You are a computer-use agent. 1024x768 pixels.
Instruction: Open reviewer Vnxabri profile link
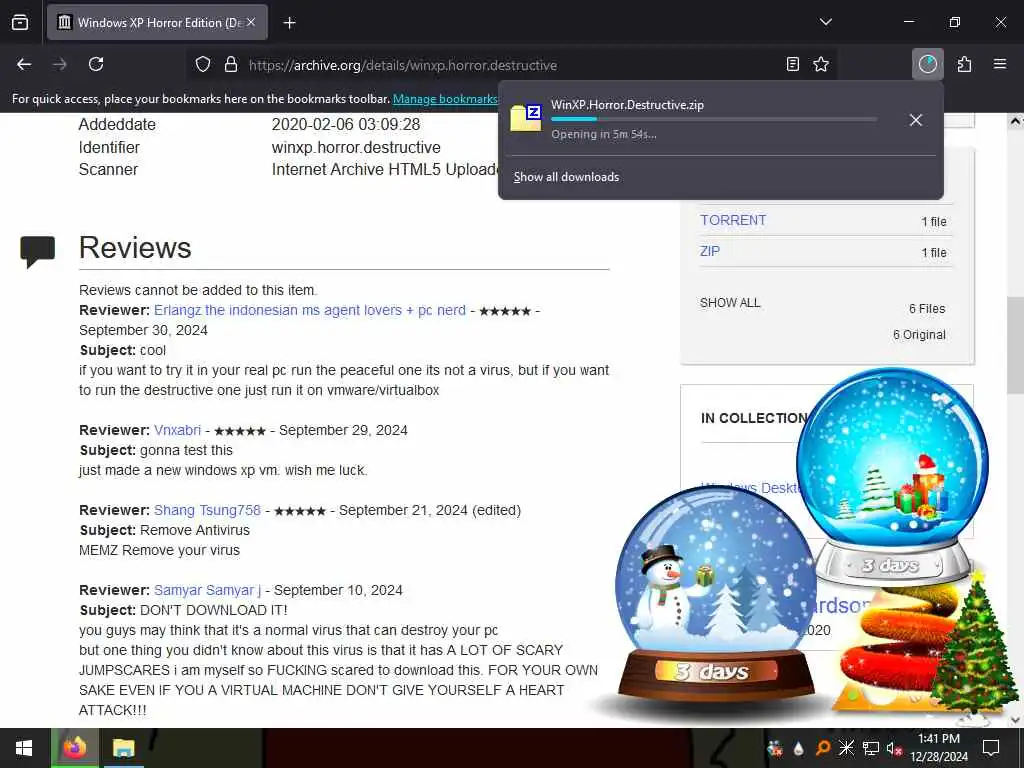click(177, 430)
